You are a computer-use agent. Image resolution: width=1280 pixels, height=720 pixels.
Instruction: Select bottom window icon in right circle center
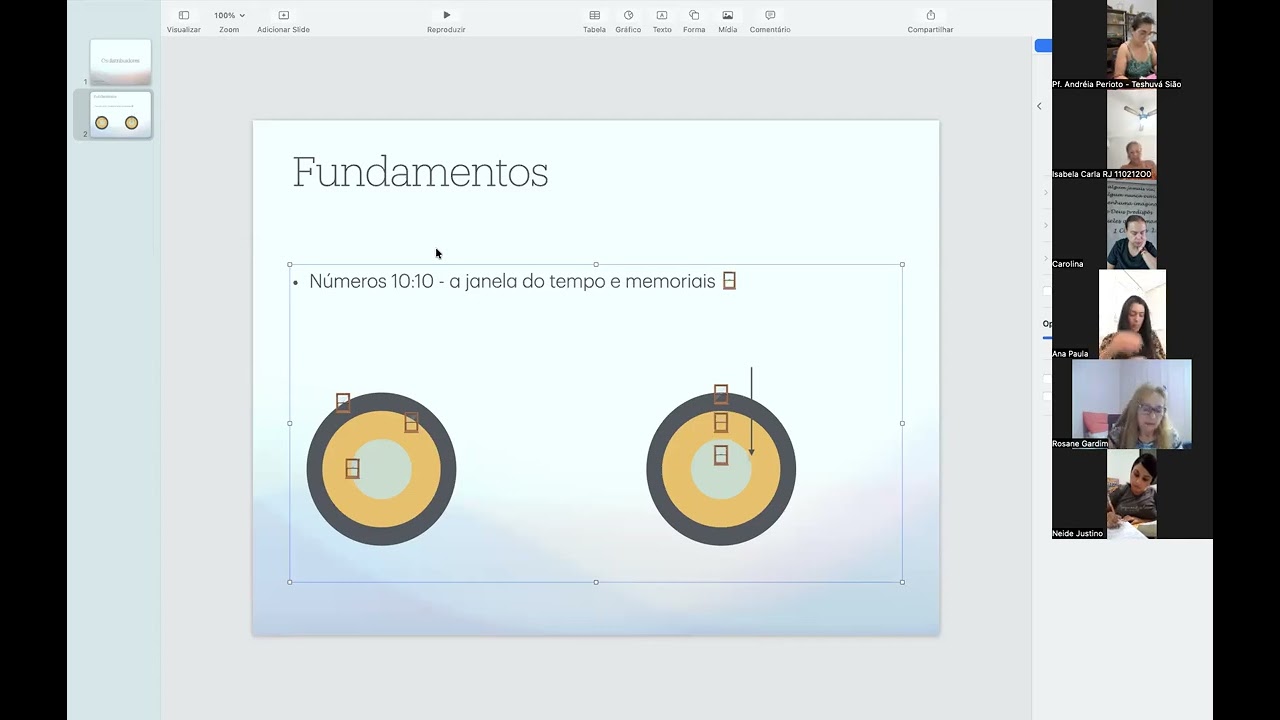721,455
